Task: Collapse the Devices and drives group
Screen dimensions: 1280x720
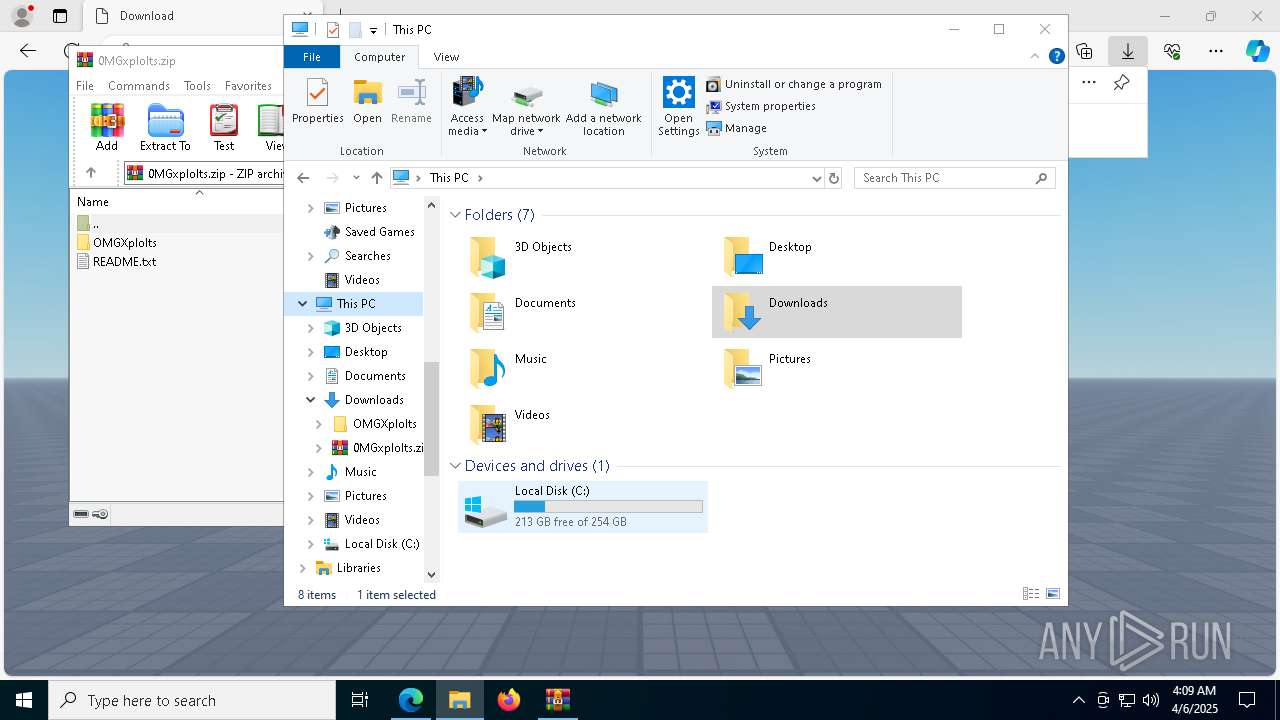Action: pyautogui.click(x=456, y=466)
